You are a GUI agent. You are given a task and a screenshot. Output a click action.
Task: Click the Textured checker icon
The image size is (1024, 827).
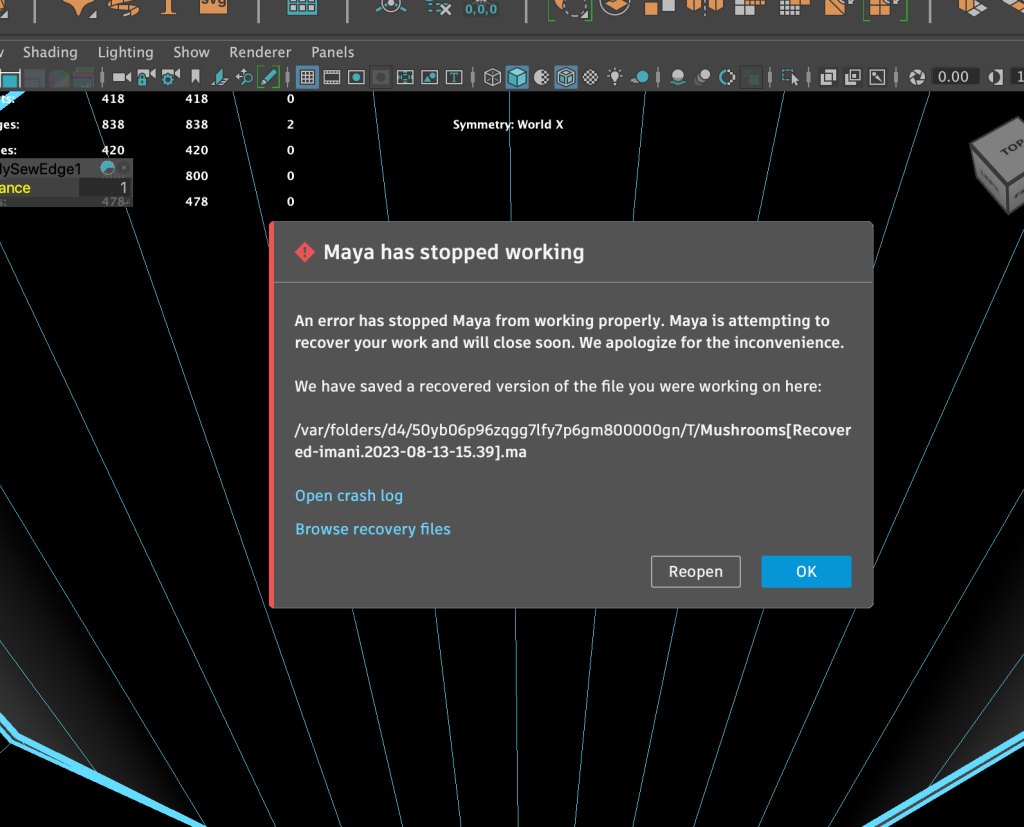click(x=590, y=77)
